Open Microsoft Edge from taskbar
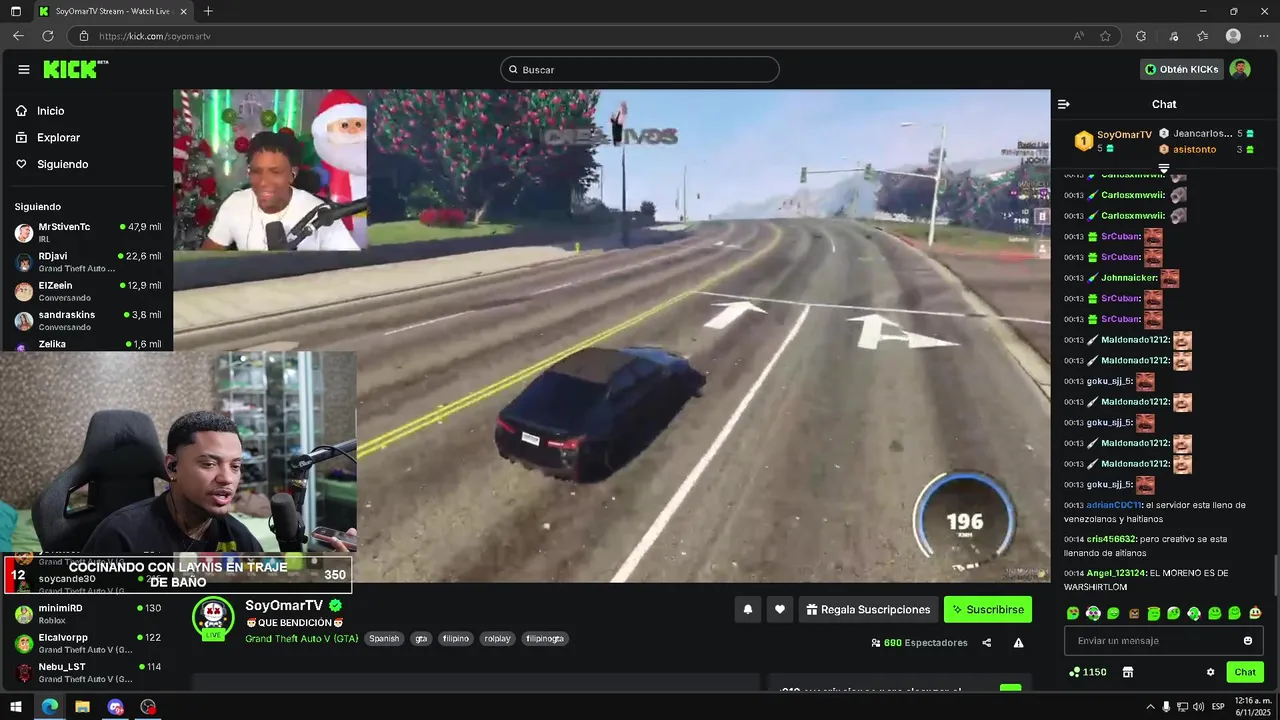 (49, 707)
